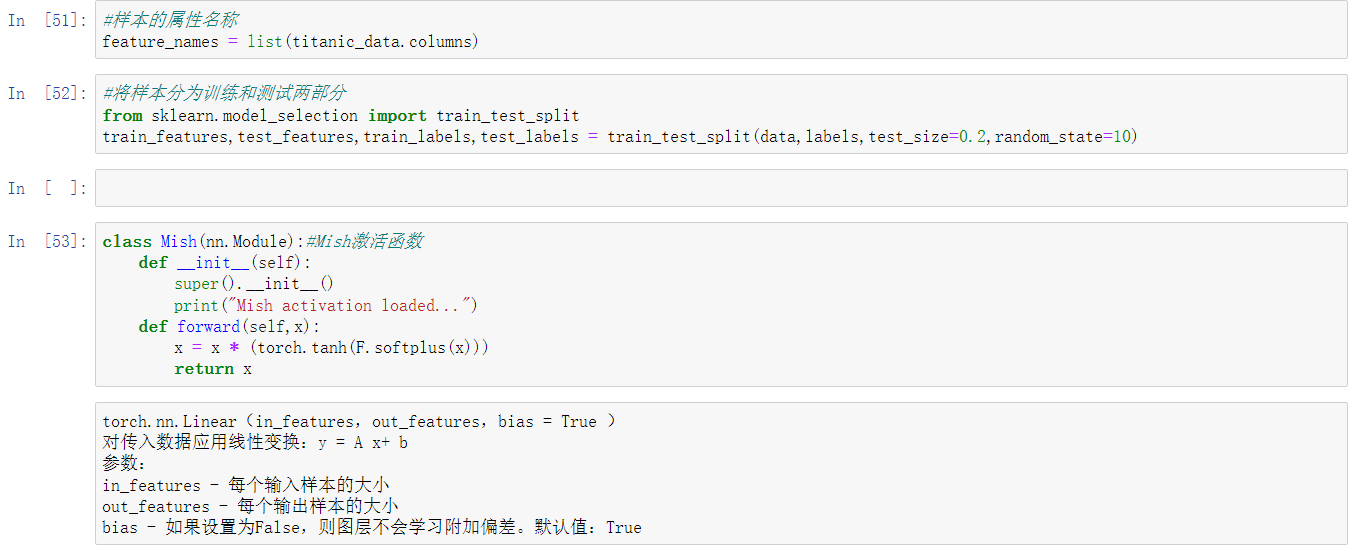The width and height of the screenshot is (1356, 556).
Task: Click the empty code cell input area
Action: coord(720,188)
